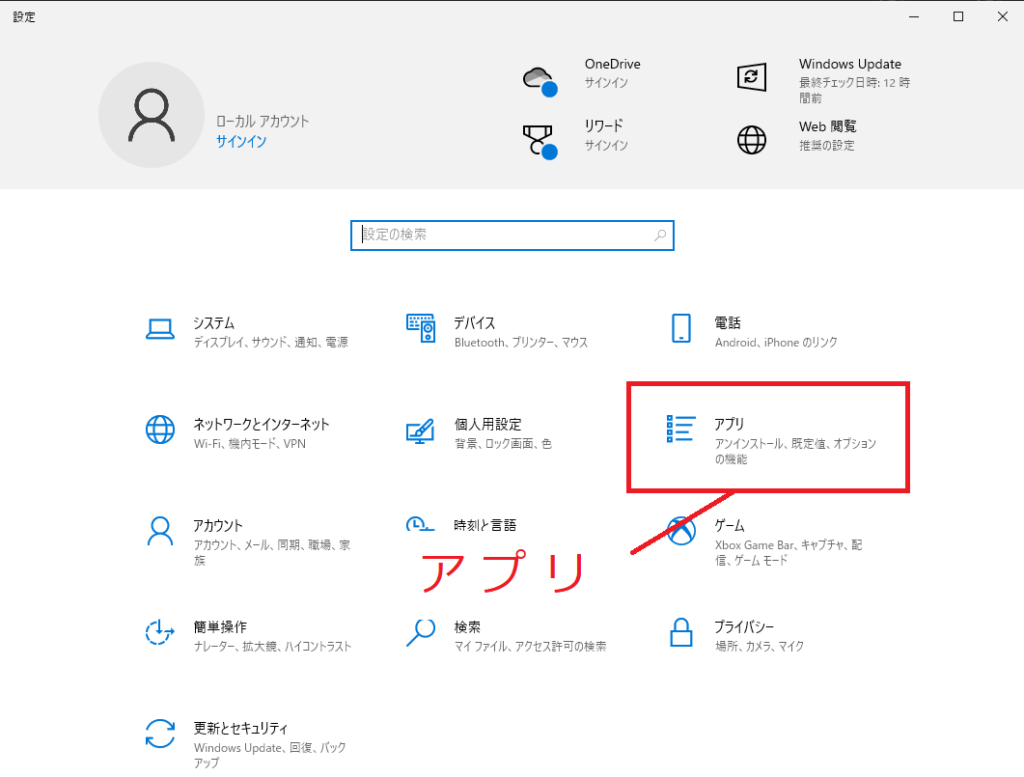The width and height of the screenshot is (1024, 777).
Task: Click the アプリ list icon
Action: coord(681,428)
